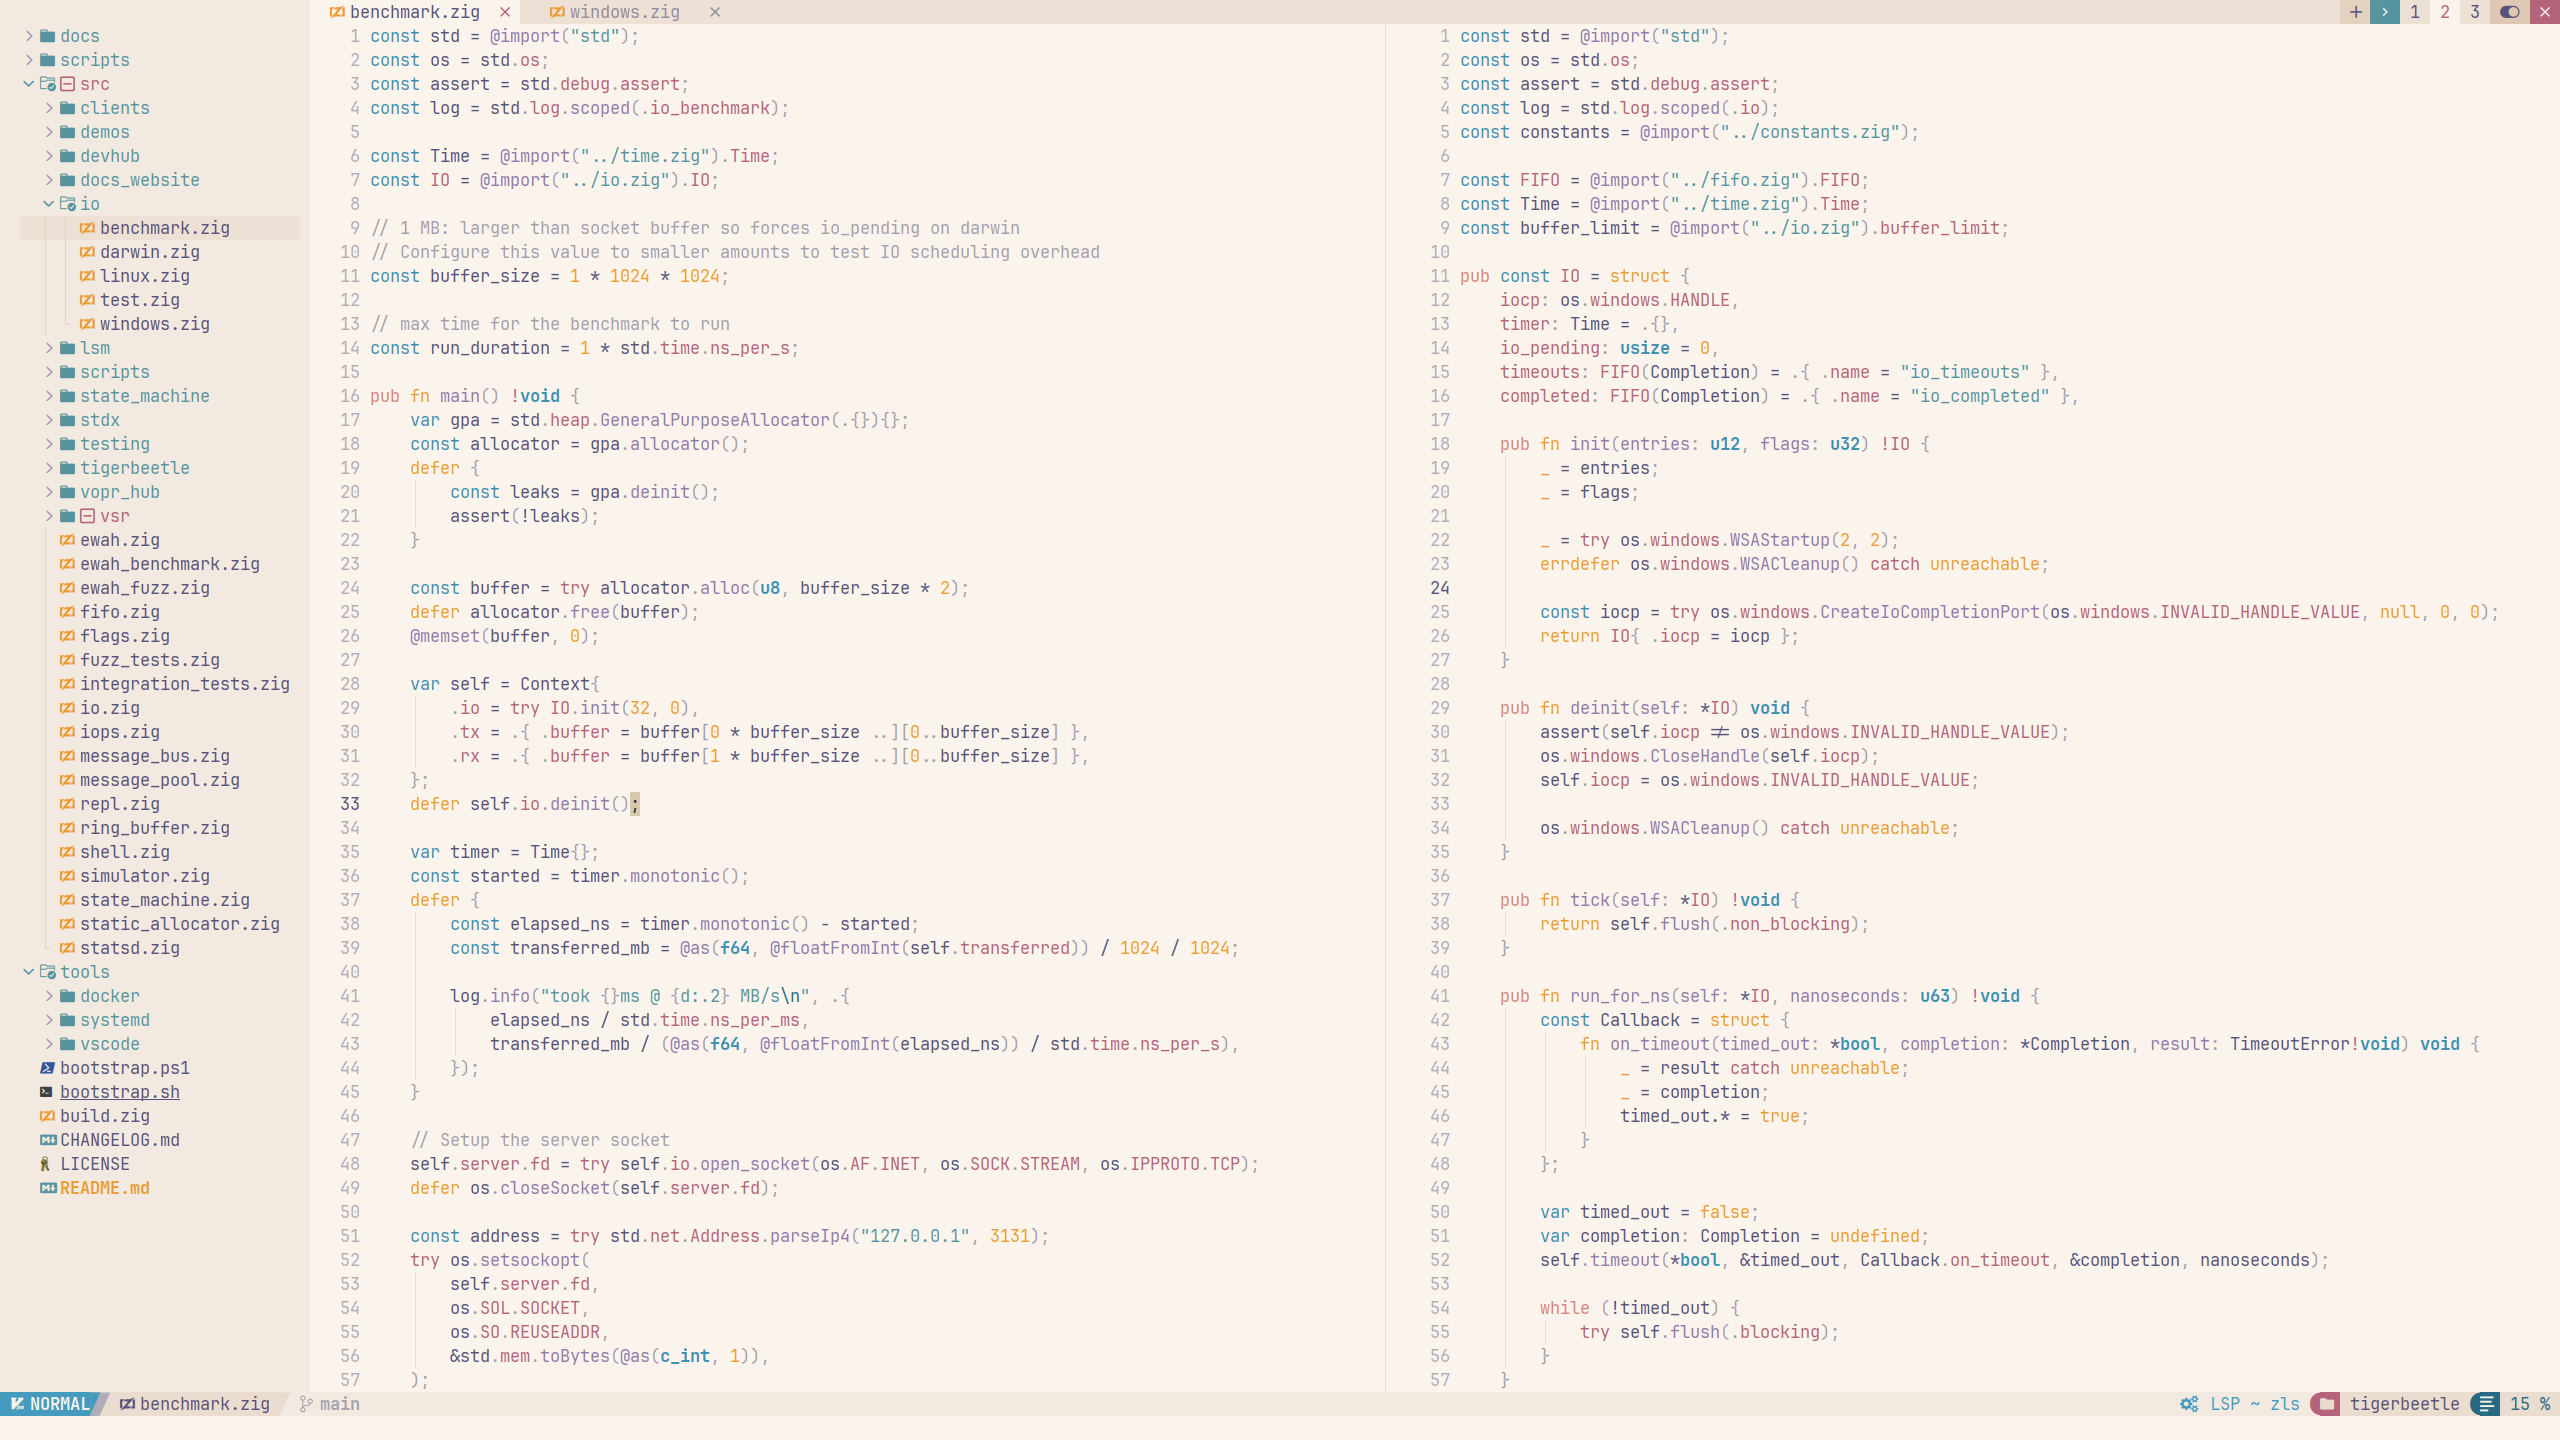Image resolution: width=2560 pixels, height=1440 pixels.
Task: Expand the docker folder
Action: [49, 996]
